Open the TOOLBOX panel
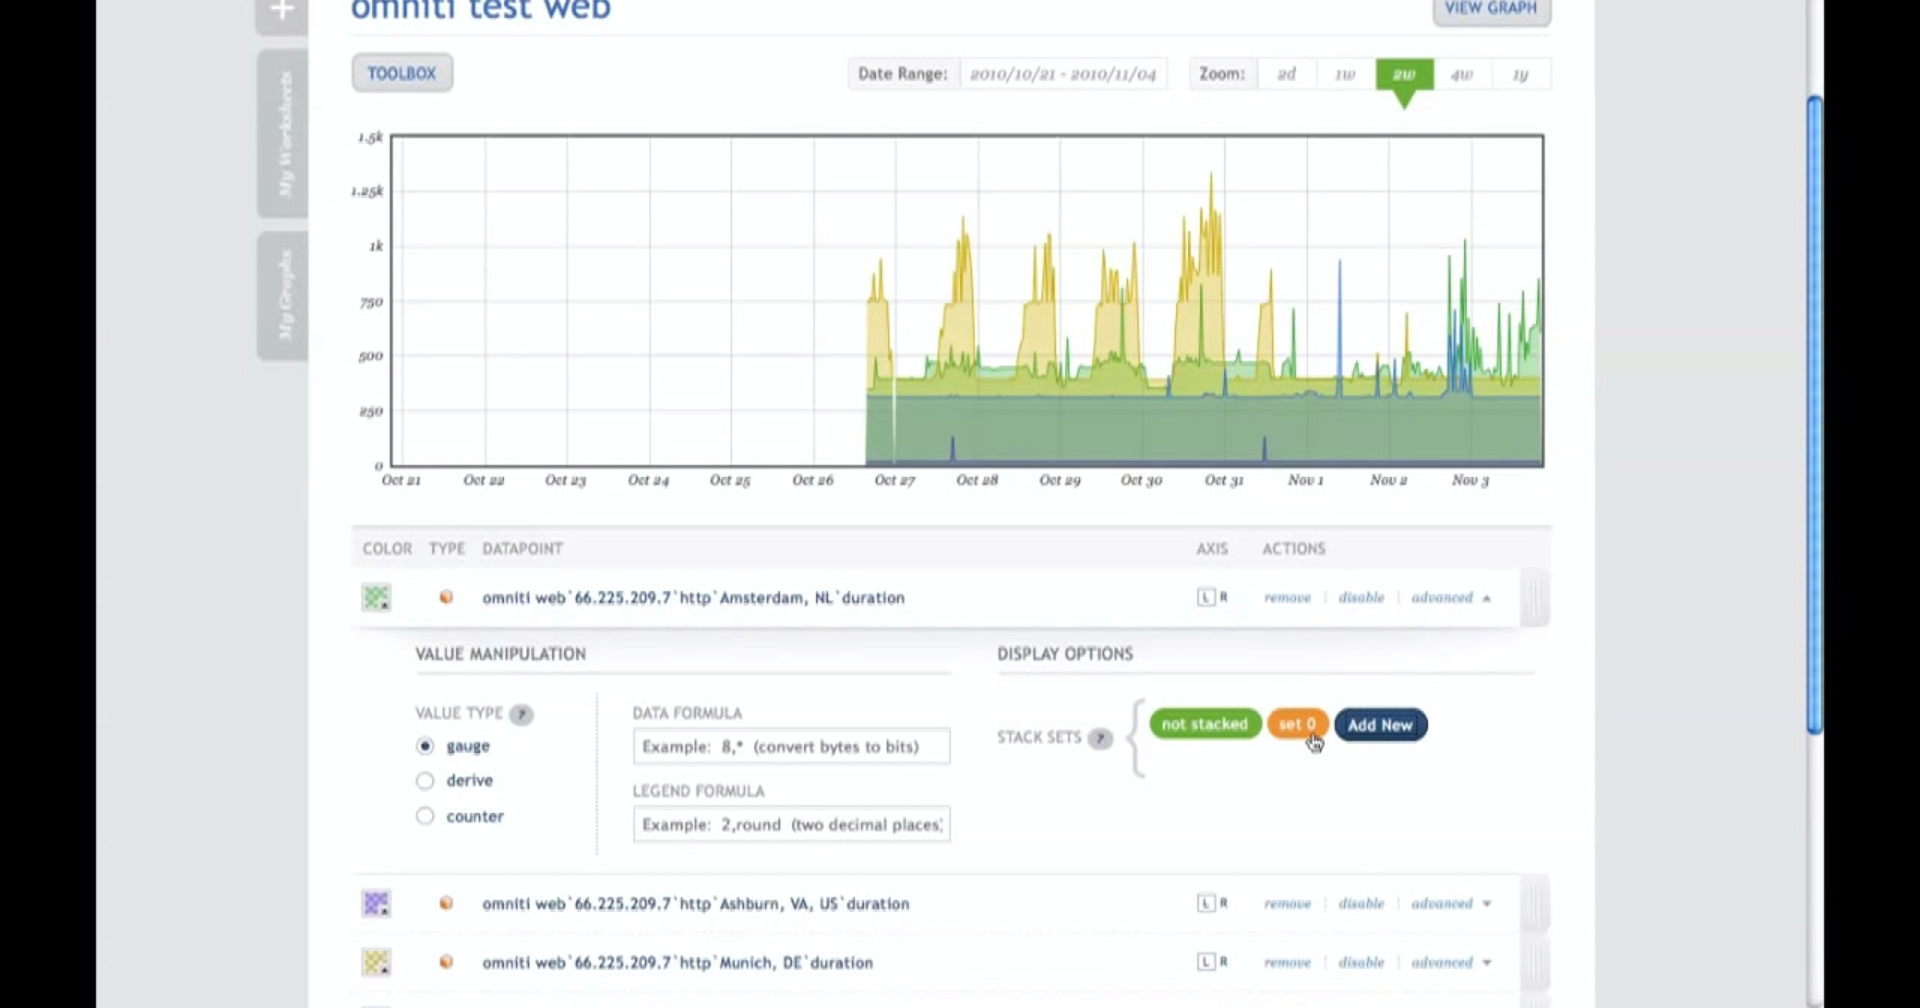The image size is (1920, 1008). click(x=402, y=73)
